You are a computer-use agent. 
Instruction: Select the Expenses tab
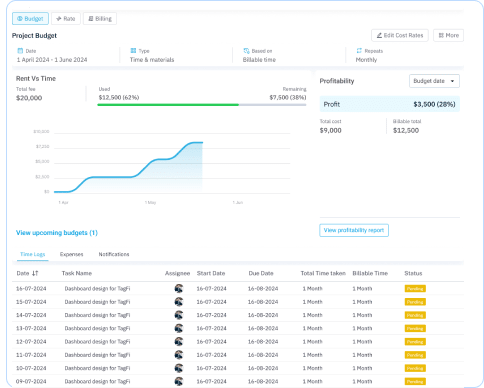72,254
